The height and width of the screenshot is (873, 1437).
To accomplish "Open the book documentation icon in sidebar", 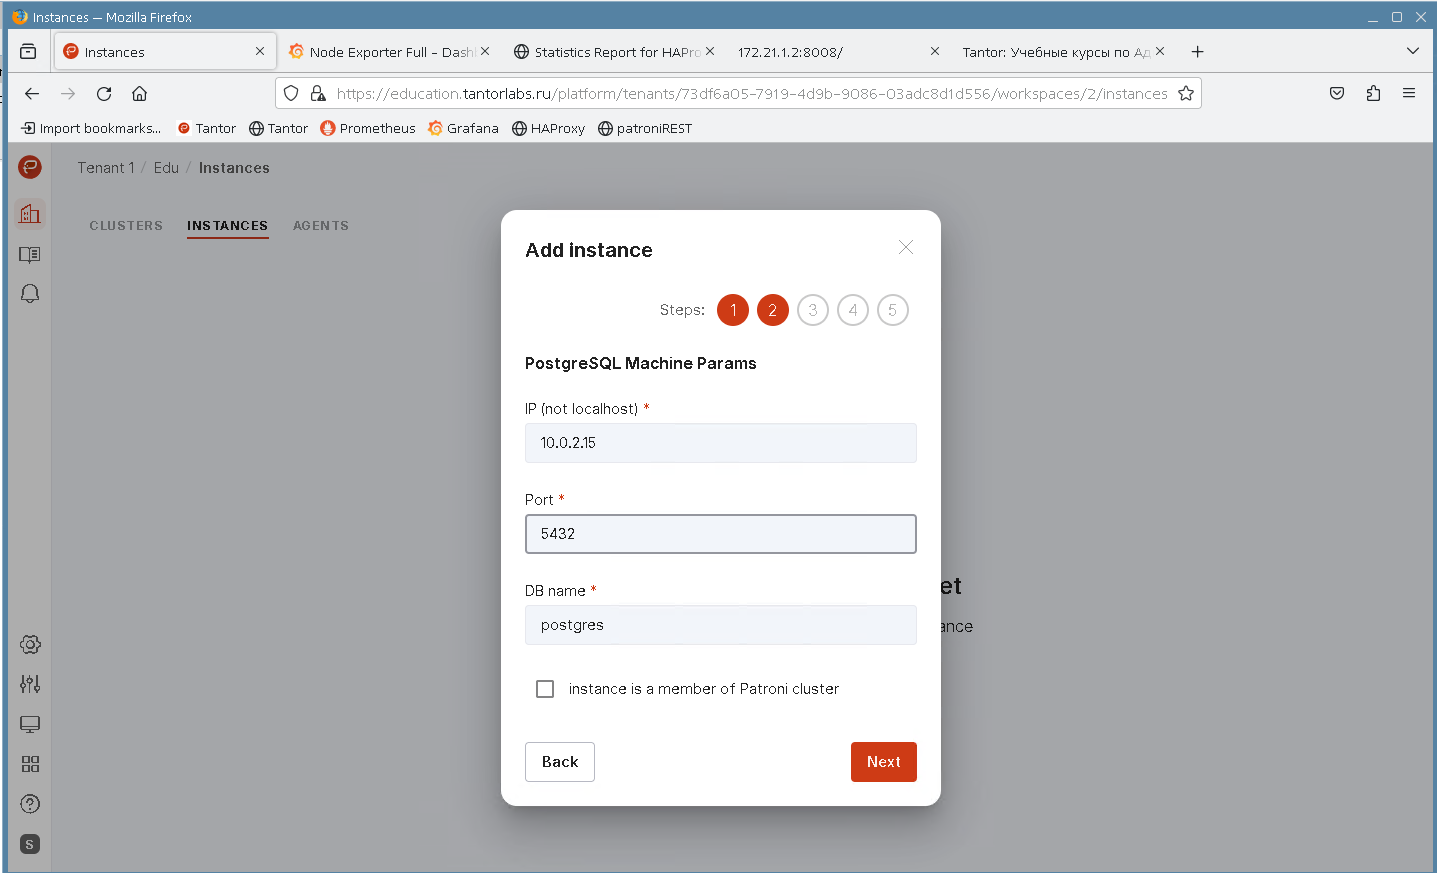I will click(30, 255).
